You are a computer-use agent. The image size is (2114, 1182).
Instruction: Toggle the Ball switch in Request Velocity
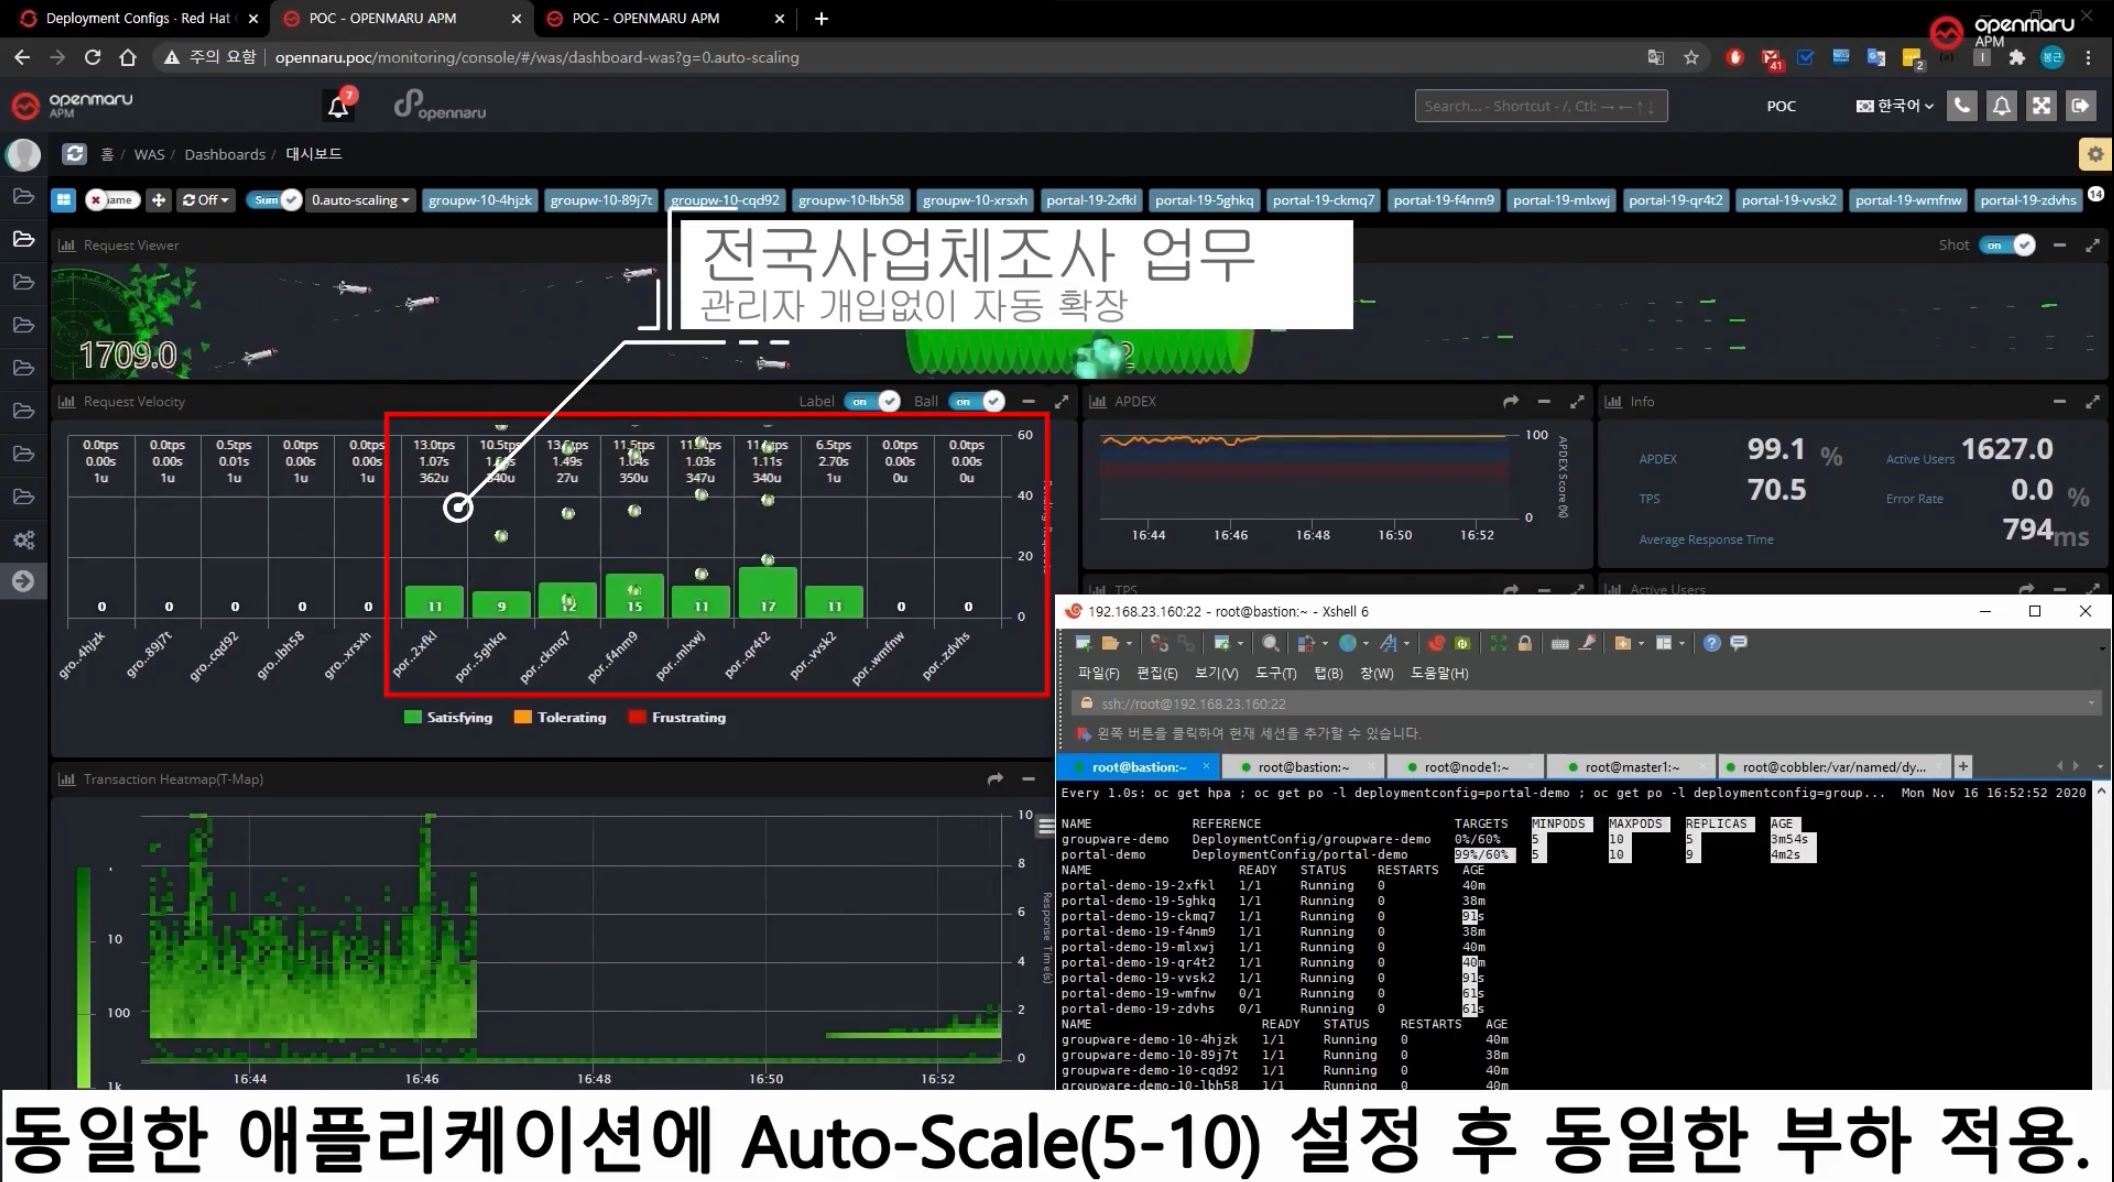coord(976,402)
